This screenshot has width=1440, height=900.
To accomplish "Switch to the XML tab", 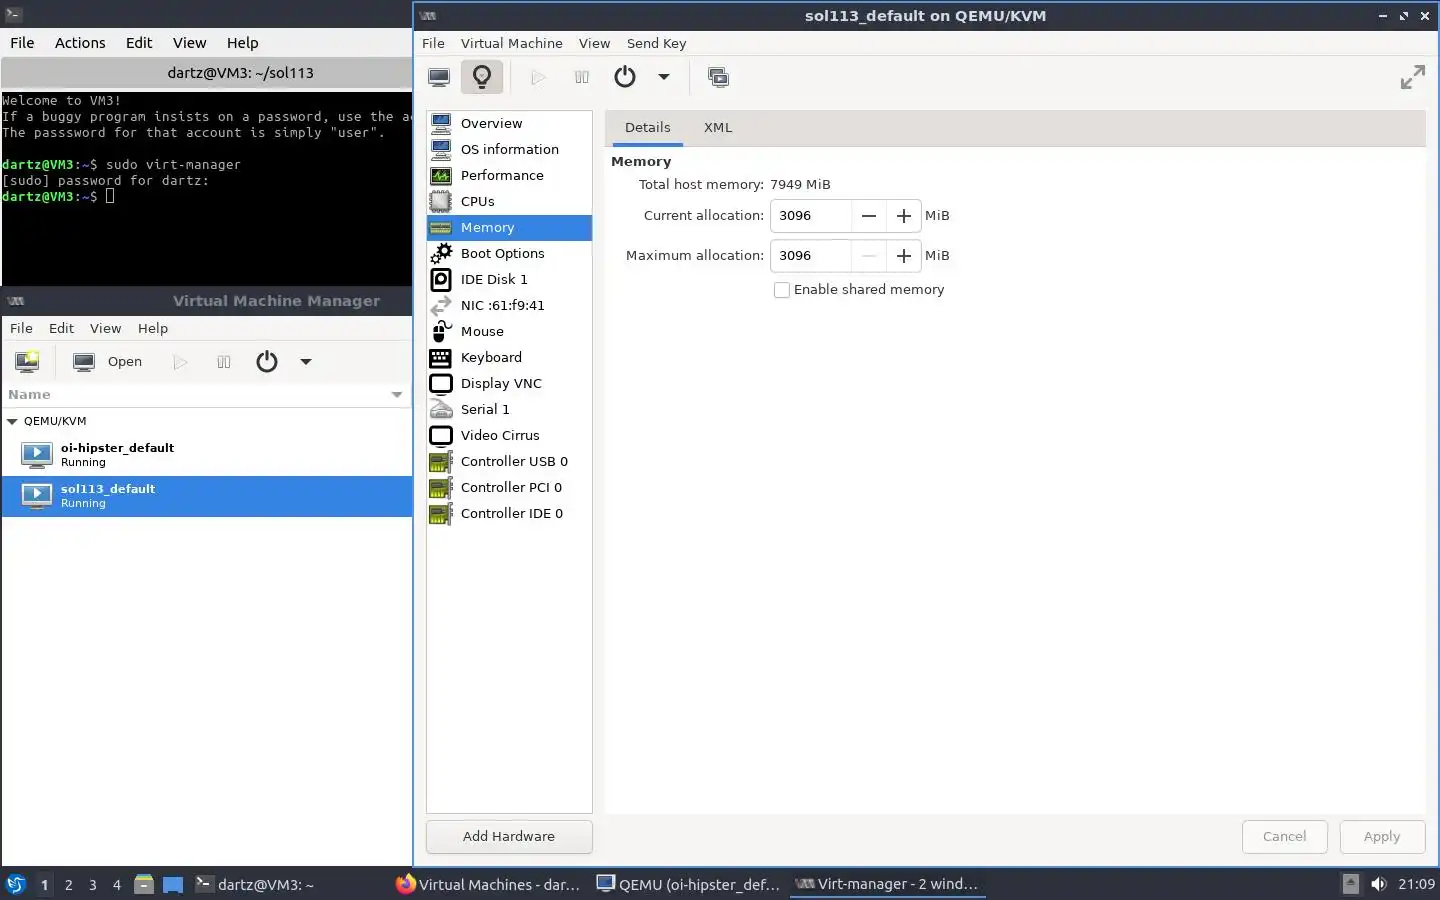I will coord(718,128).
